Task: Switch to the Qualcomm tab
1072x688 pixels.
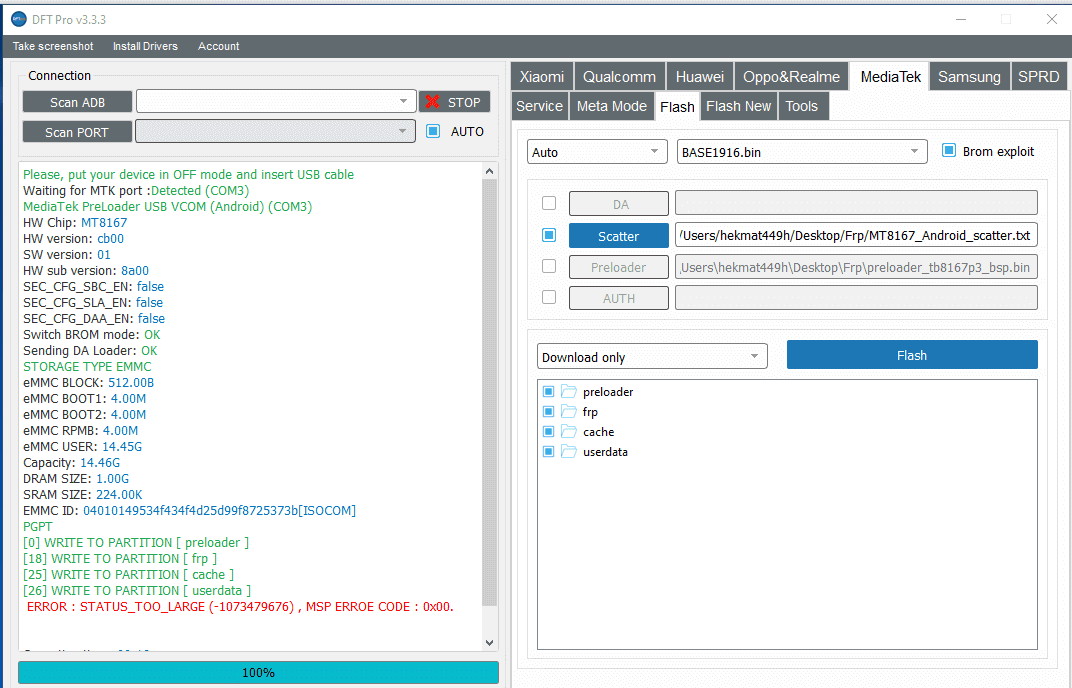Action: coord(619,77)
